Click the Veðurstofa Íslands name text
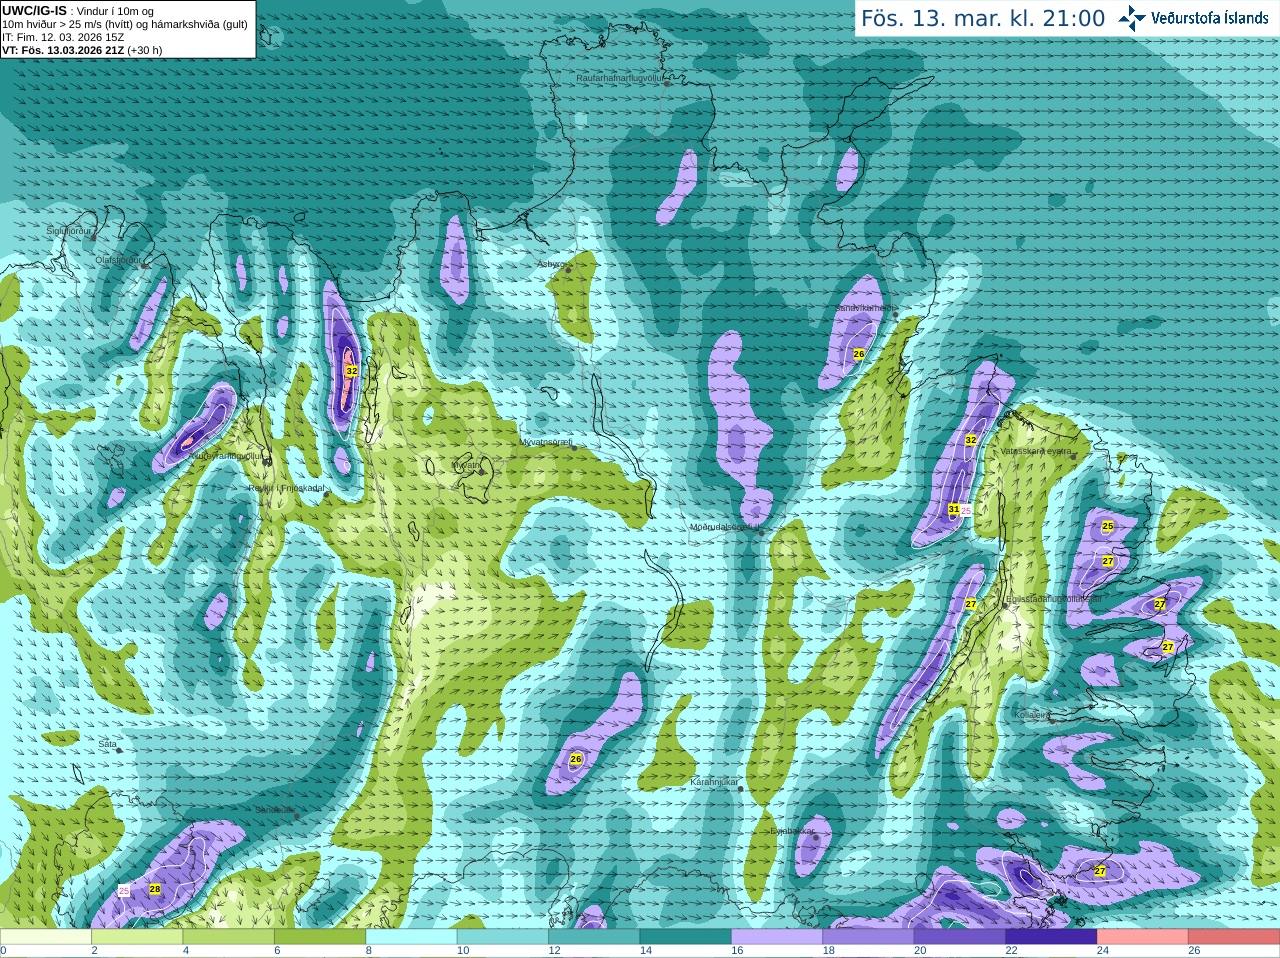The width and height of the screenshot is (1280, 958). coord(1210,18)
